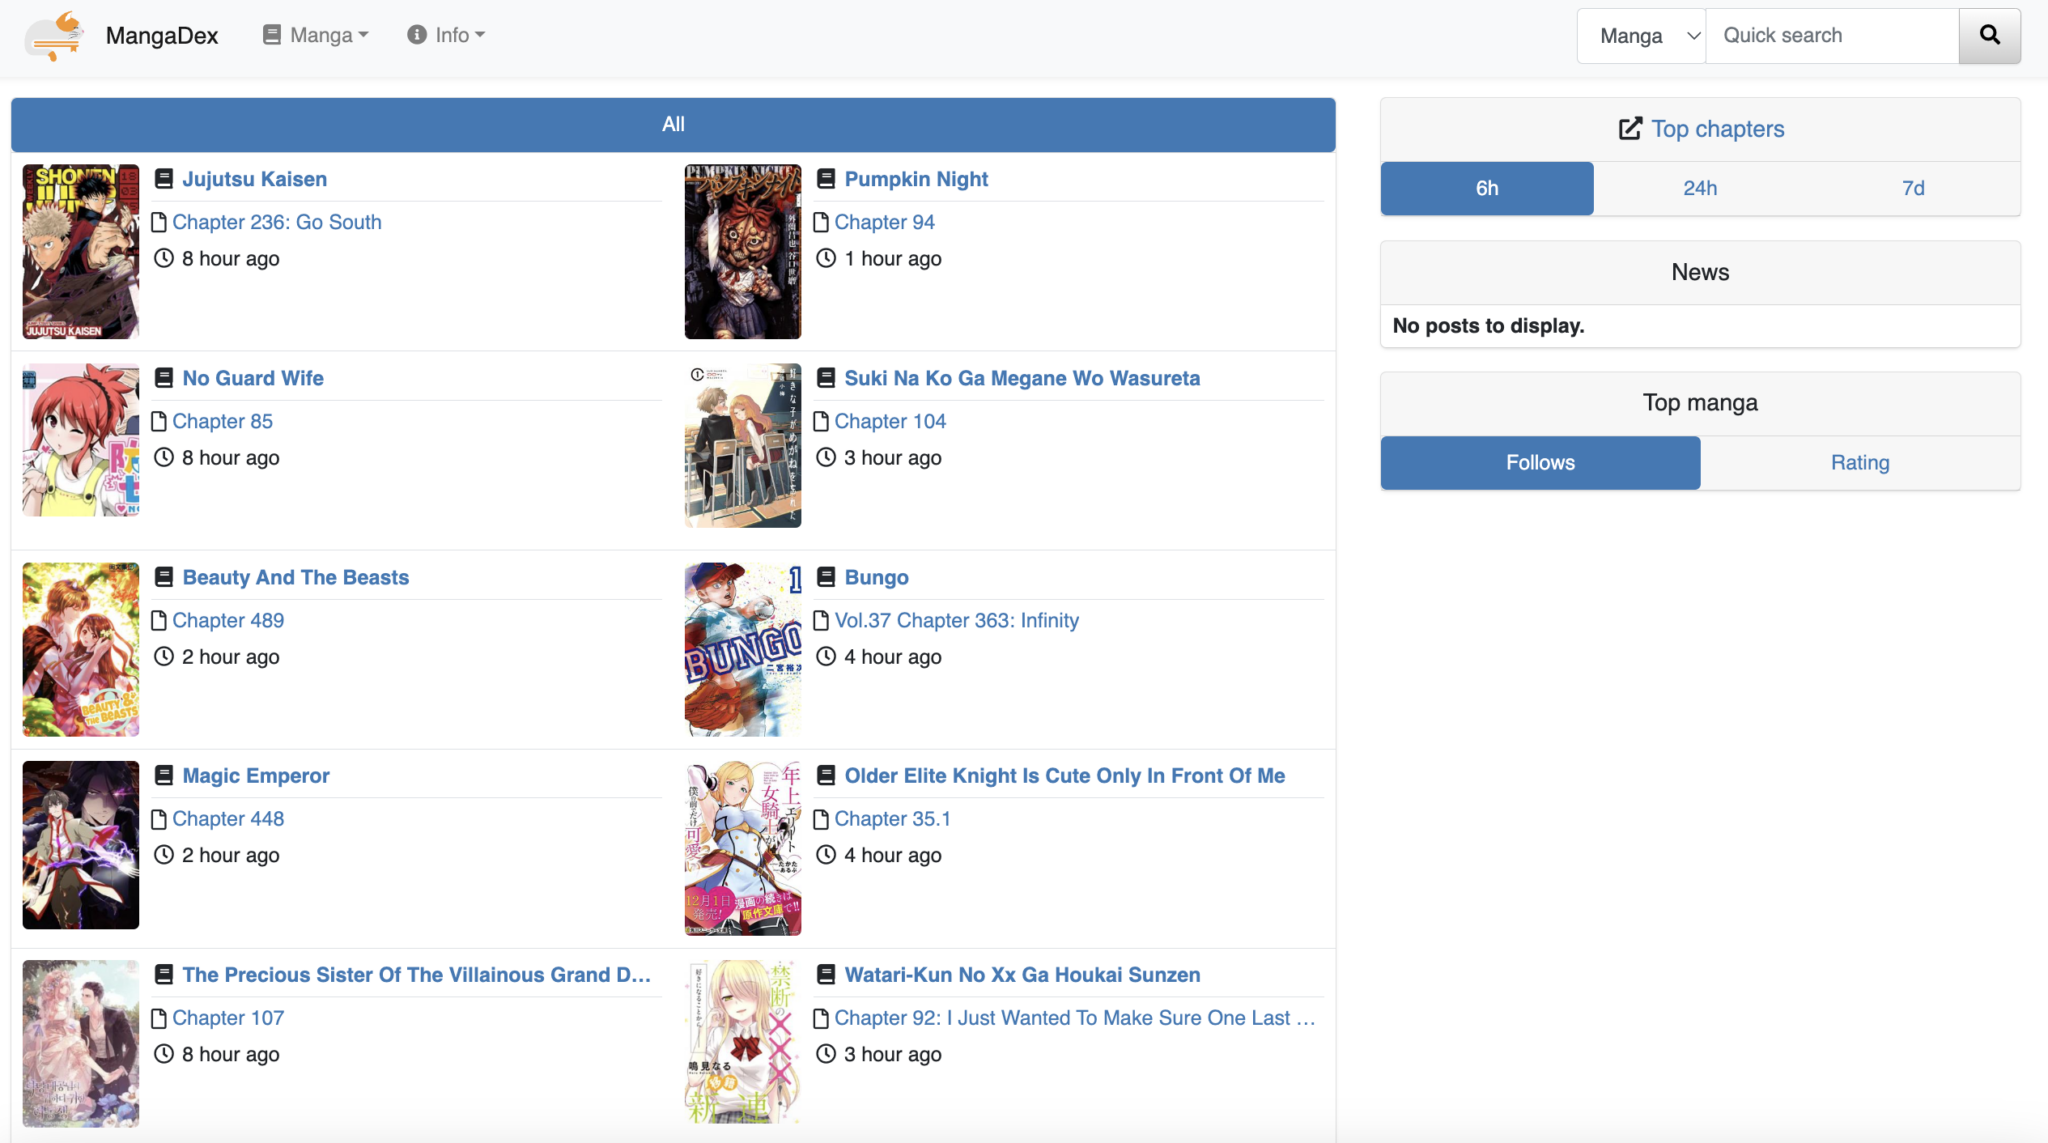The width and height of the screenshot is (2048, 1143).
Task: Open the Top chapters link
Action: [1717, 129]
